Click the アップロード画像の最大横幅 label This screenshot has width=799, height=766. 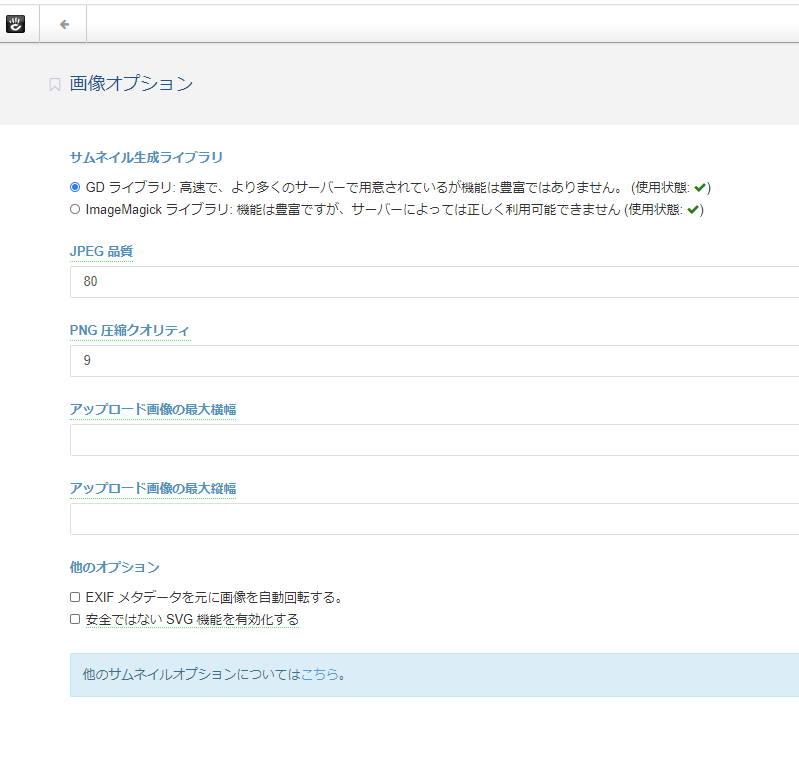pos(153,409)
